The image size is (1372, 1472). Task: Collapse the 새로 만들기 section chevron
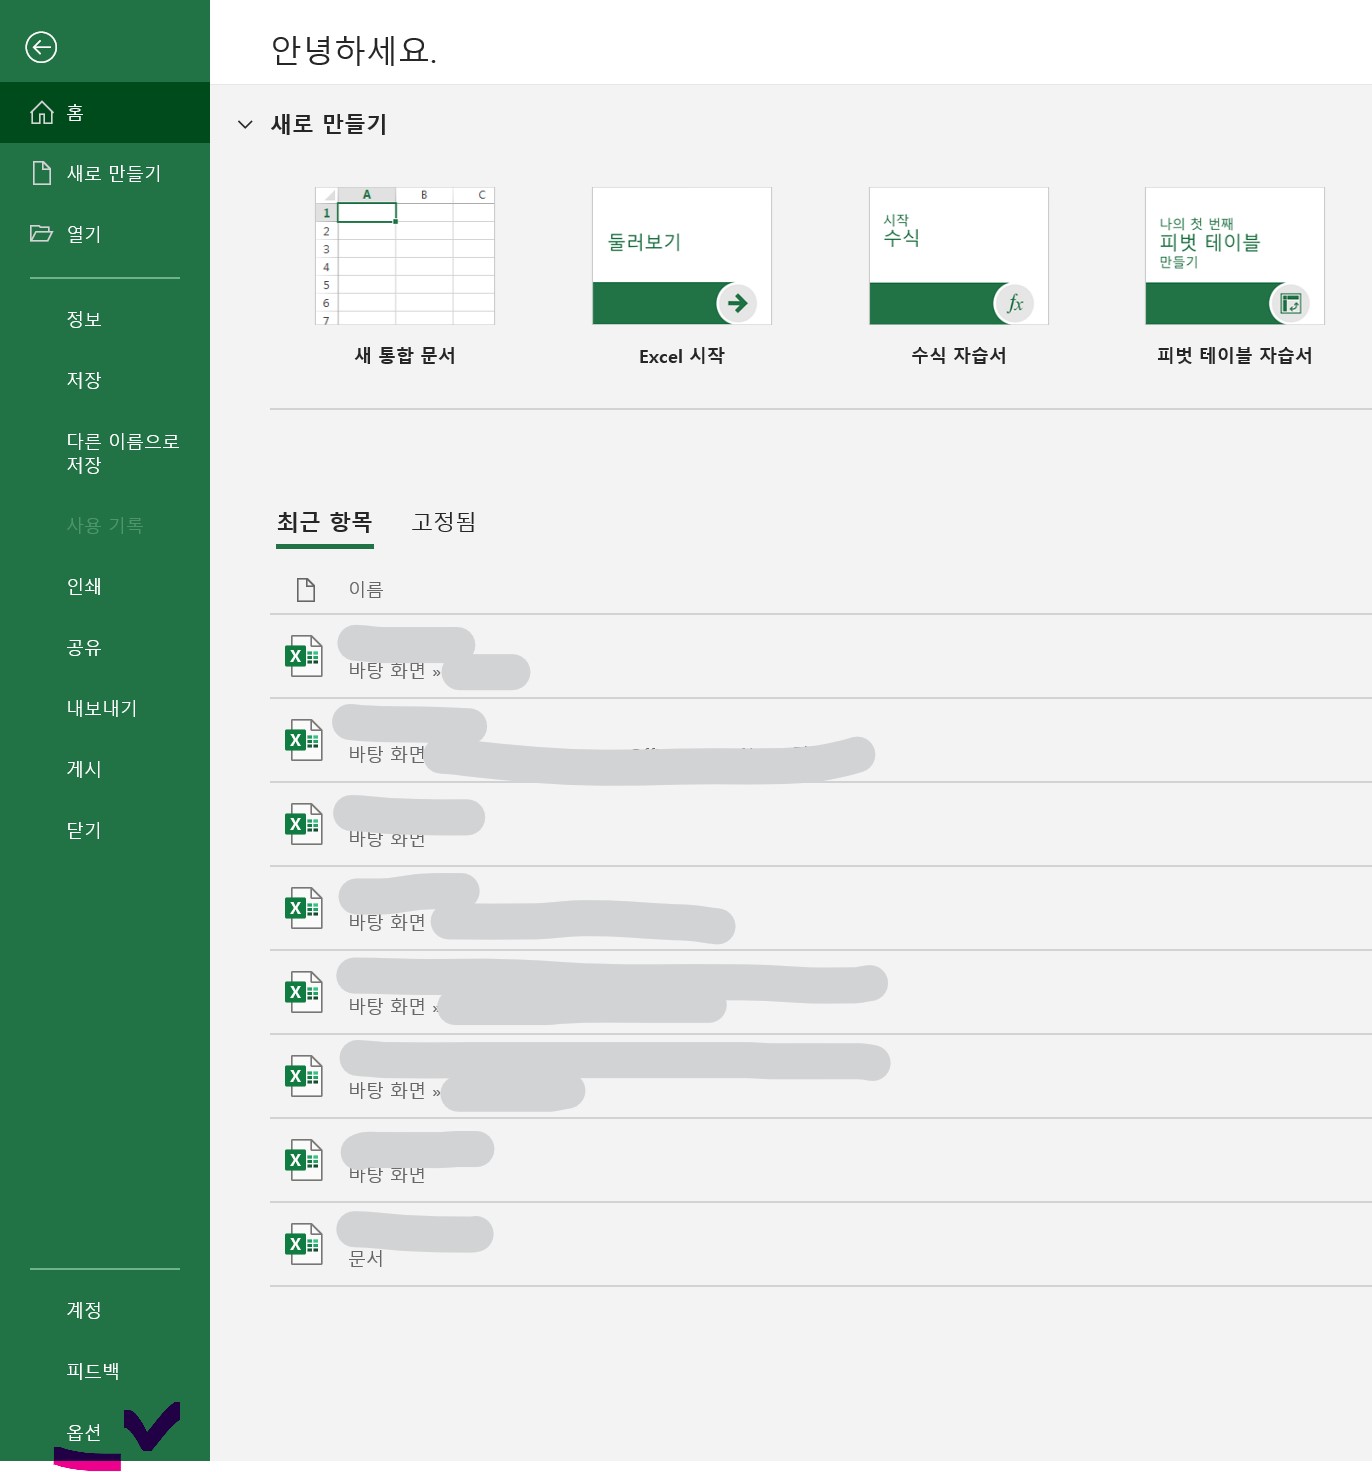245,124
